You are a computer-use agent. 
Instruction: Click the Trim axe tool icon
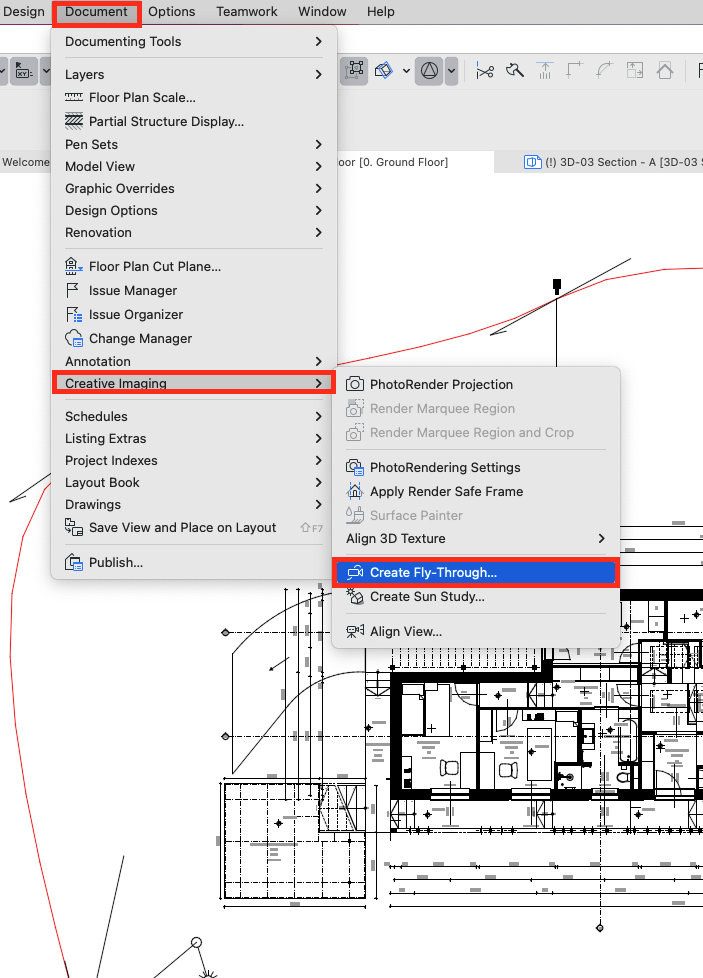pyautogui.click(x=515, y=70)
